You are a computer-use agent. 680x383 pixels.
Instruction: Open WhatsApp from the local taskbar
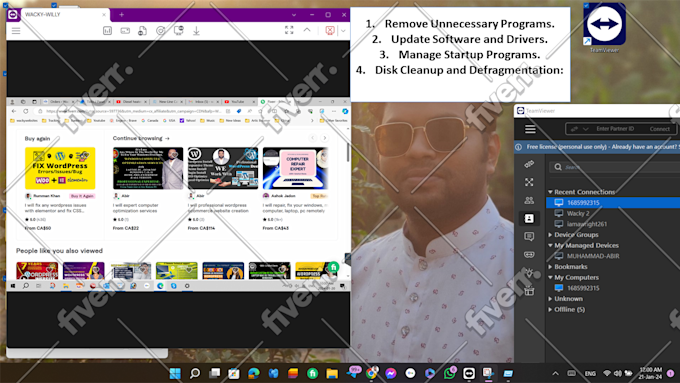pos(450,373)
